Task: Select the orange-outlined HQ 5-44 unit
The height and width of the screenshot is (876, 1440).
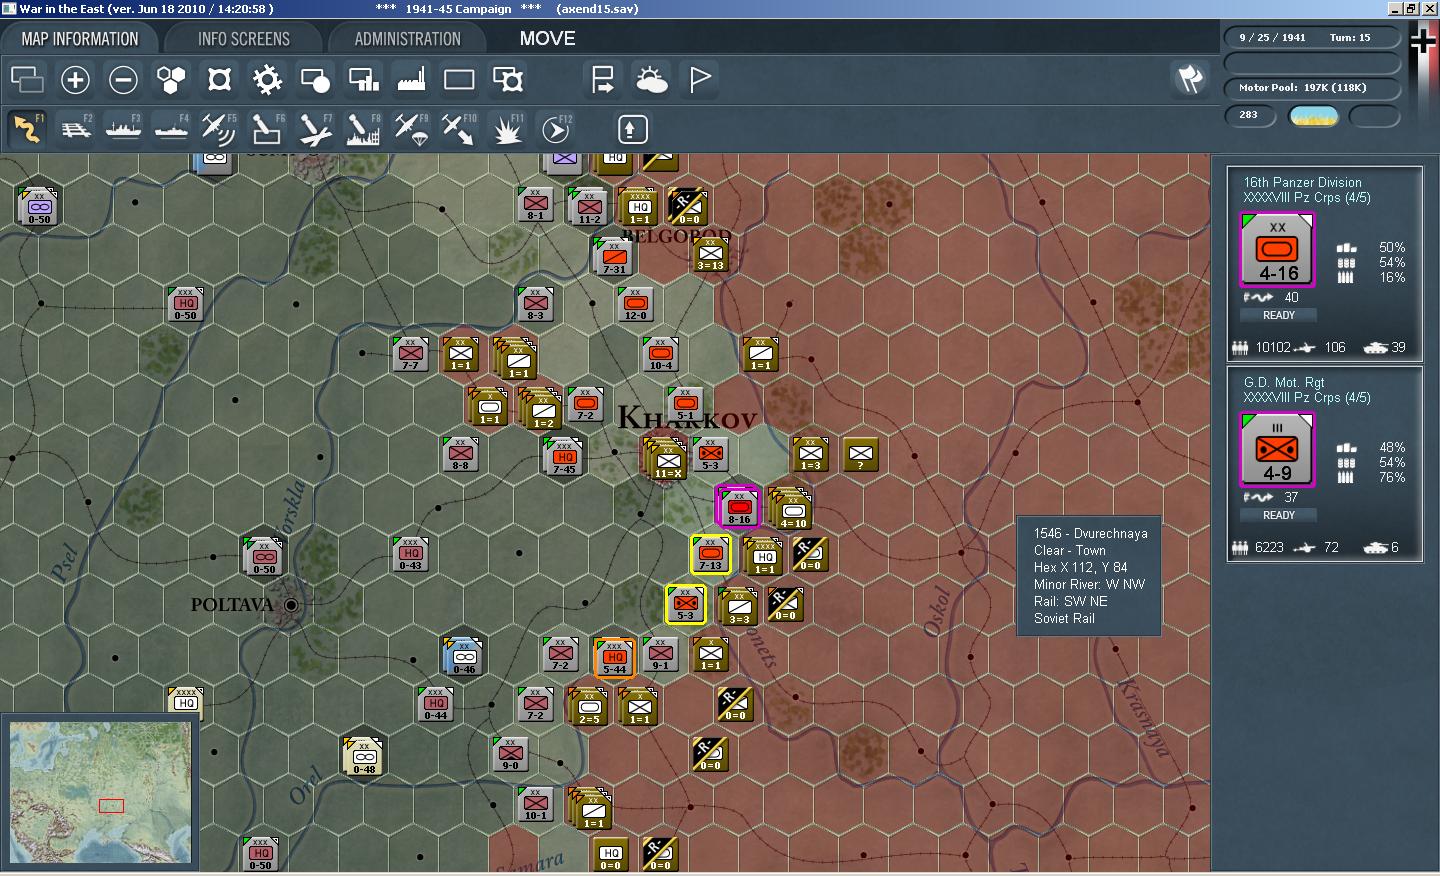Action: pos(614,657)
